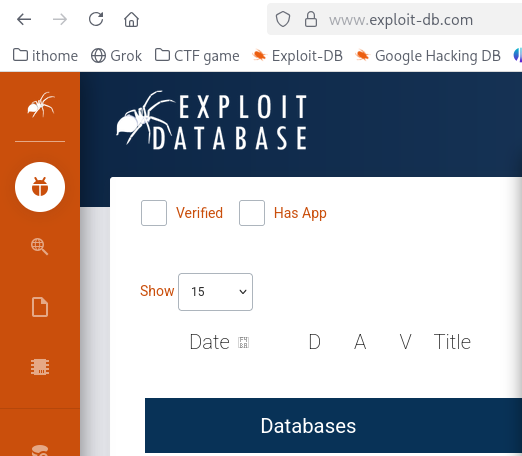The width and height of the screenshot is (522, 456).
Task: Reload the page with refresh icon
Action: coord(96,19)
